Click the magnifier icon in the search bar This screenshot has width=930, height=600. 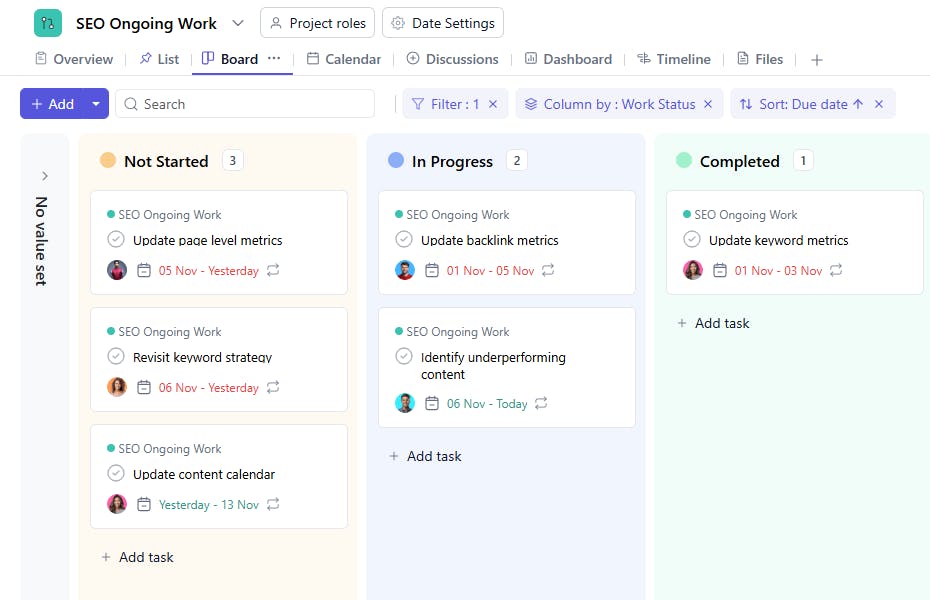[x=131, y=103]
